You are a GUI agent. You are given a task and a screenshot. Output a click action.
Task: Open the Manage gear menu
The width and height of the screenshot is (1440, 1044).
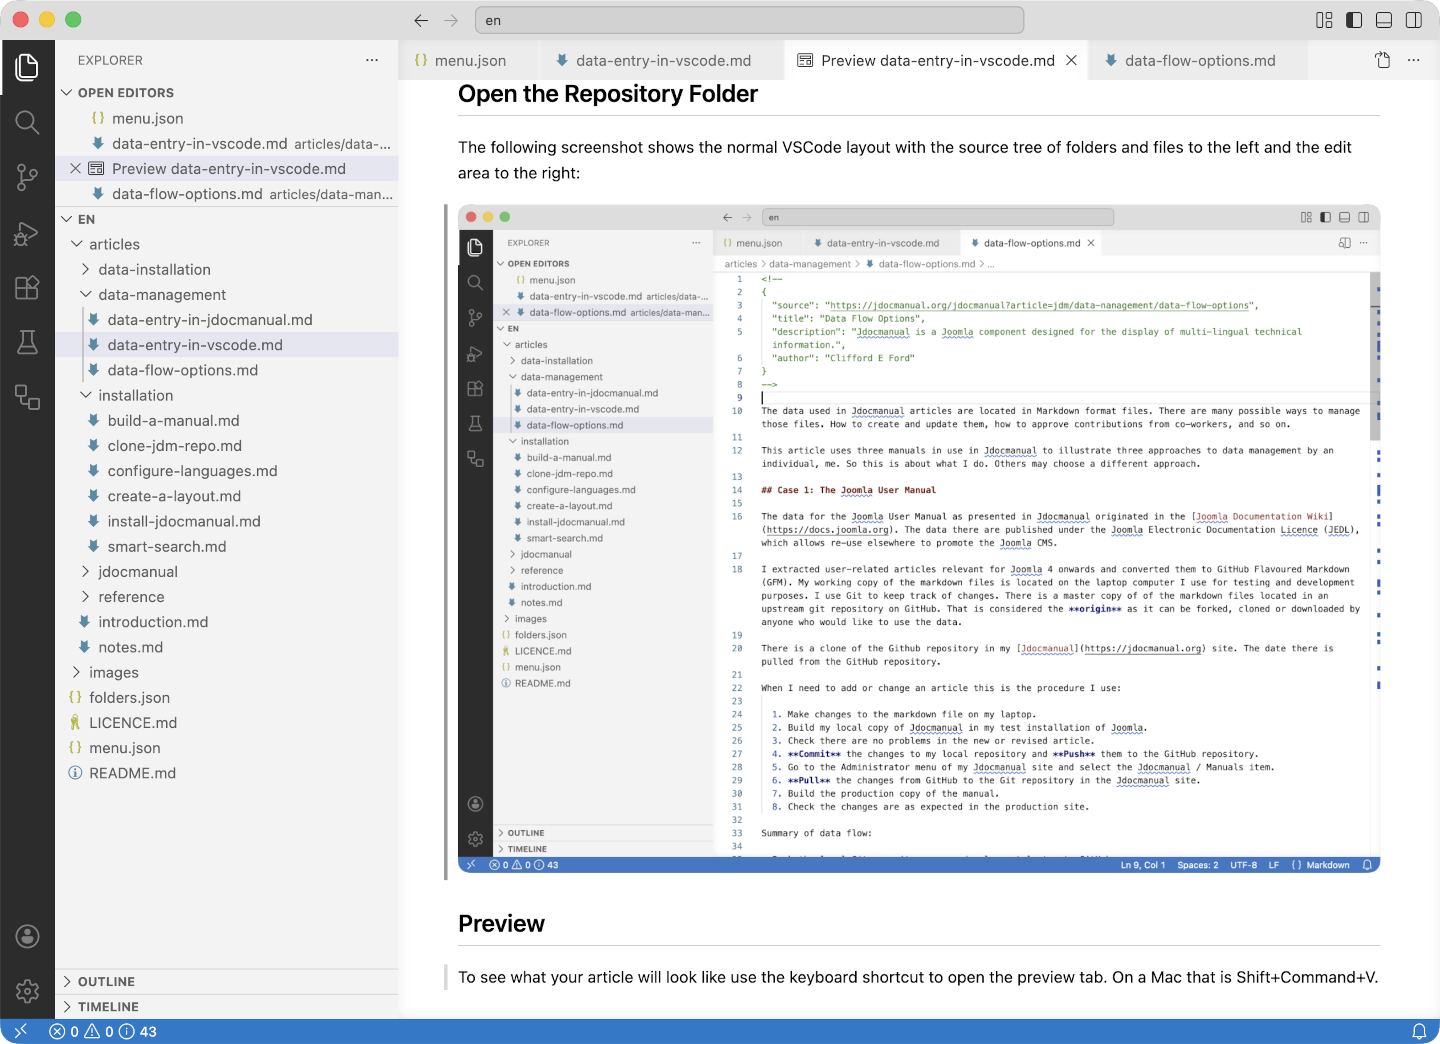(27, 991)
